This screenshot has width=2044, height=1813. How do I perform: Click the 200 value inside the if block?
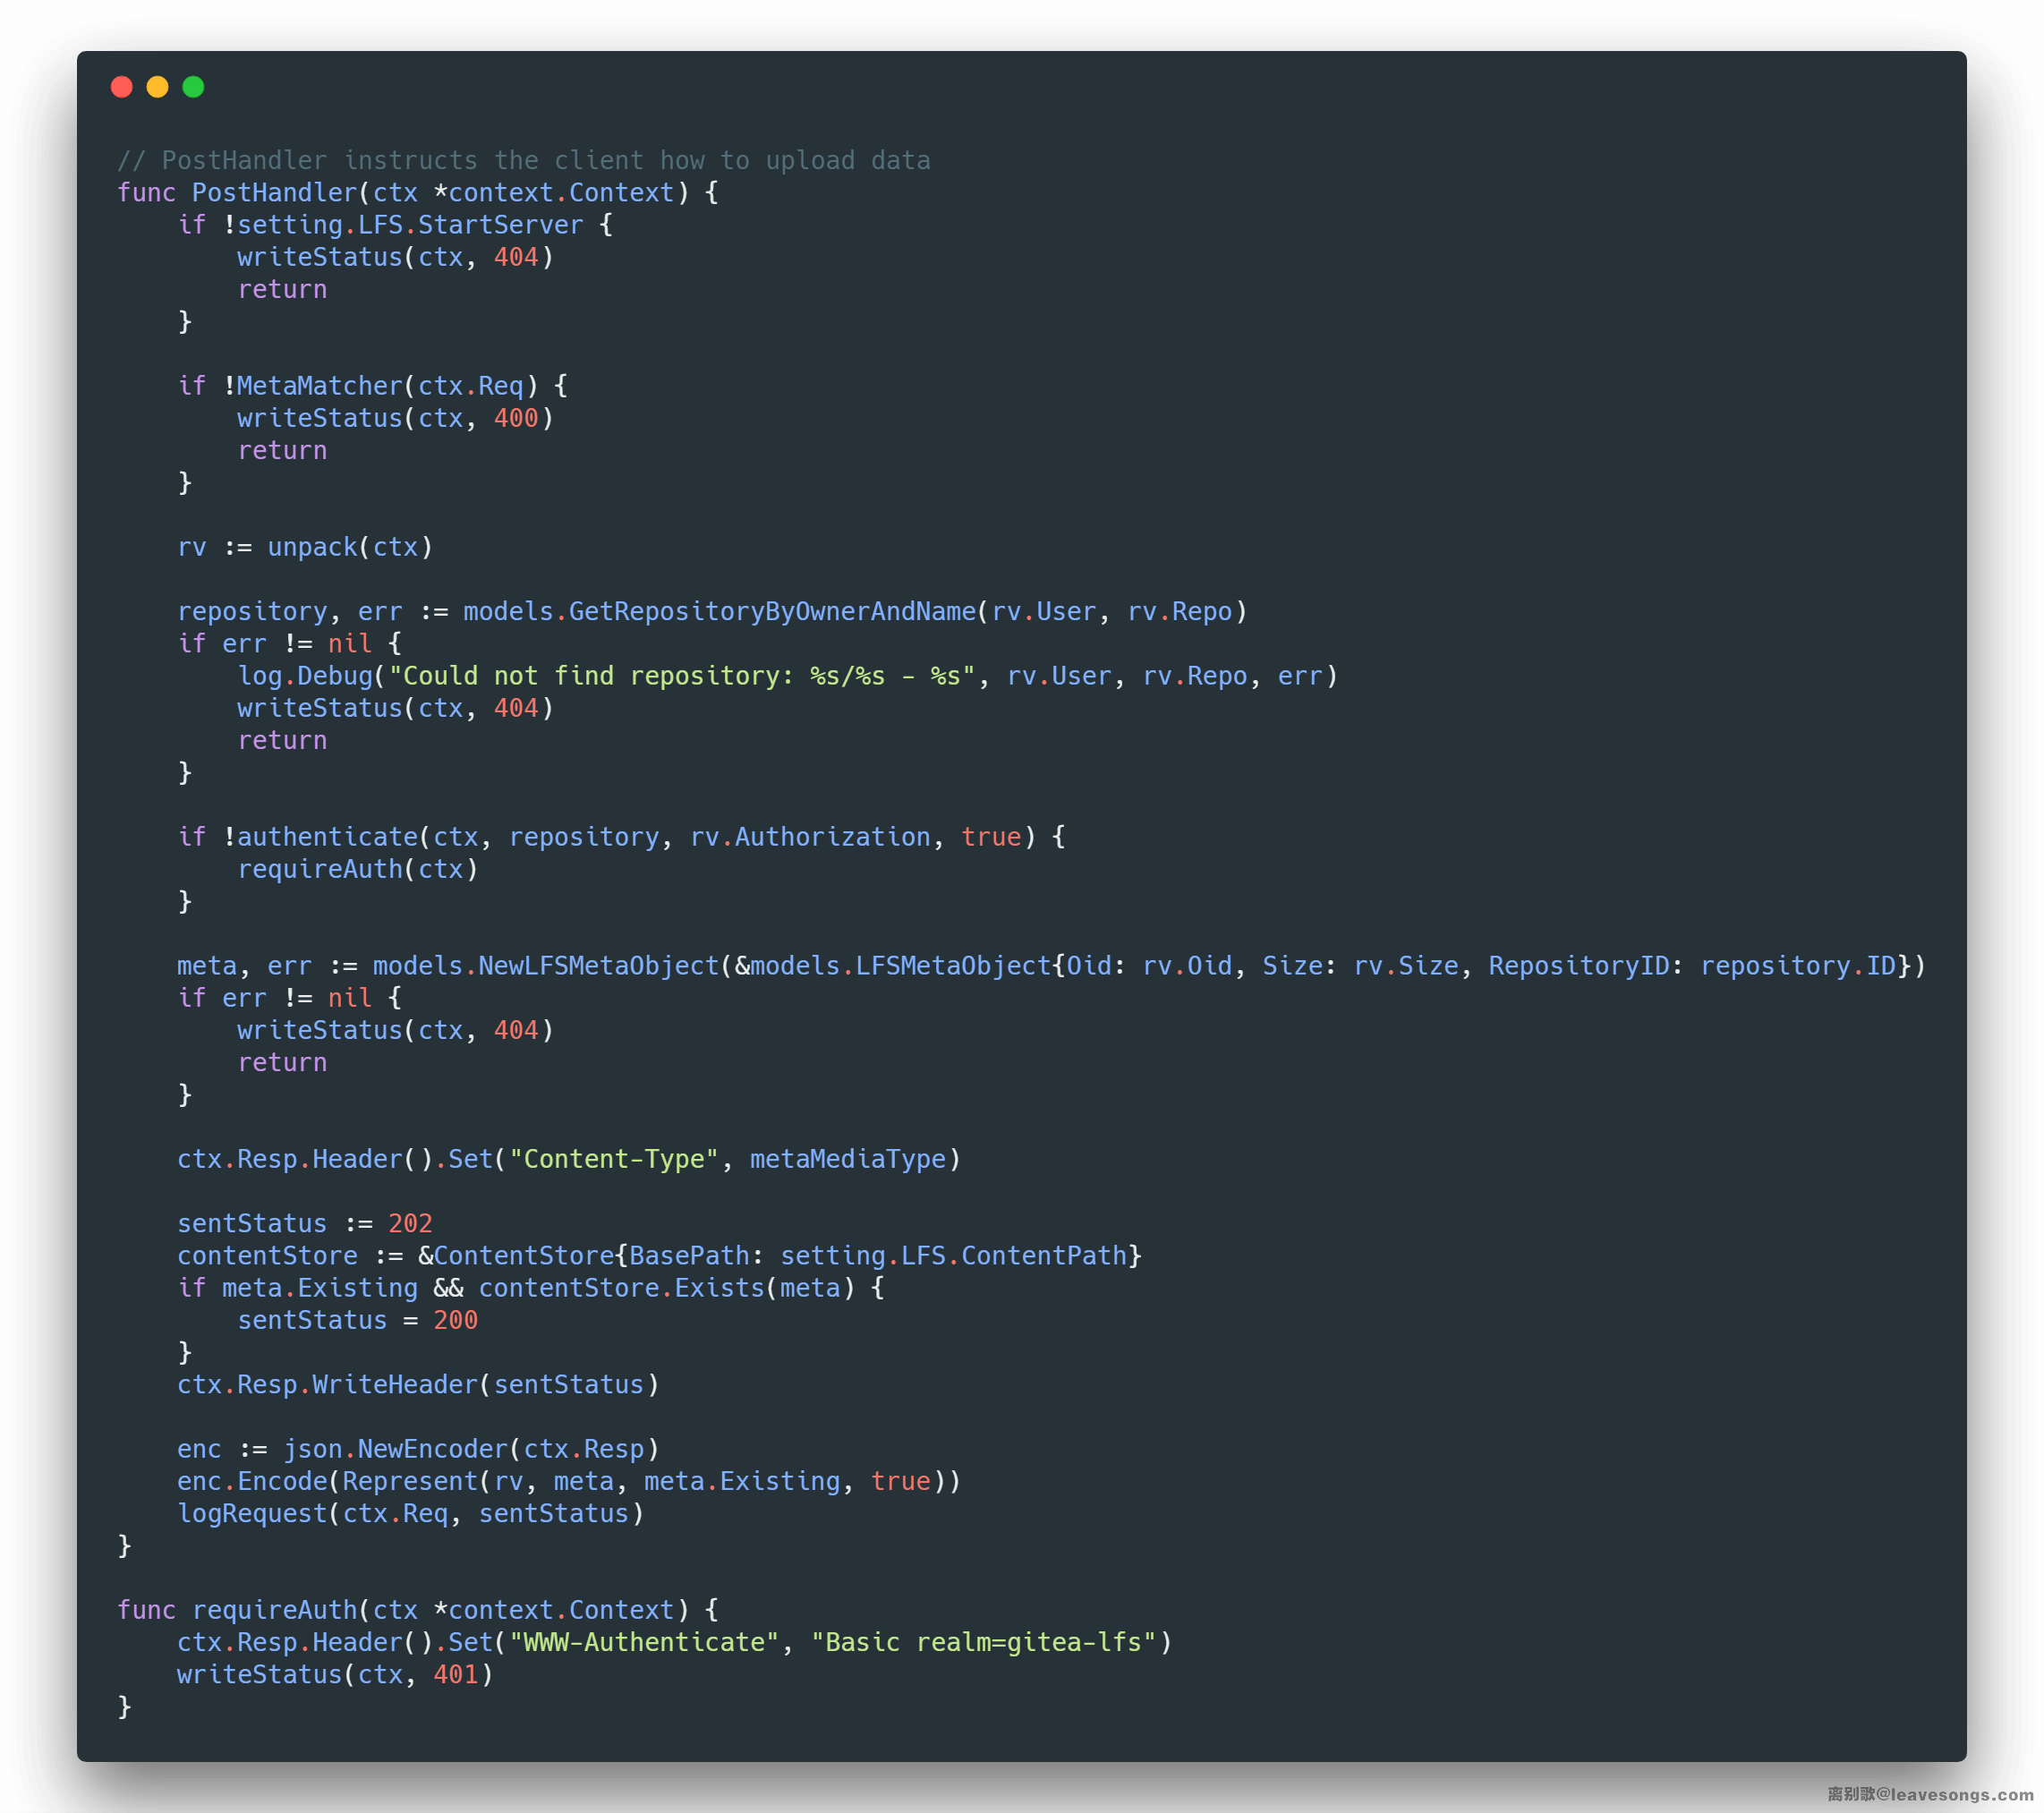click(x=455, y=1320)
